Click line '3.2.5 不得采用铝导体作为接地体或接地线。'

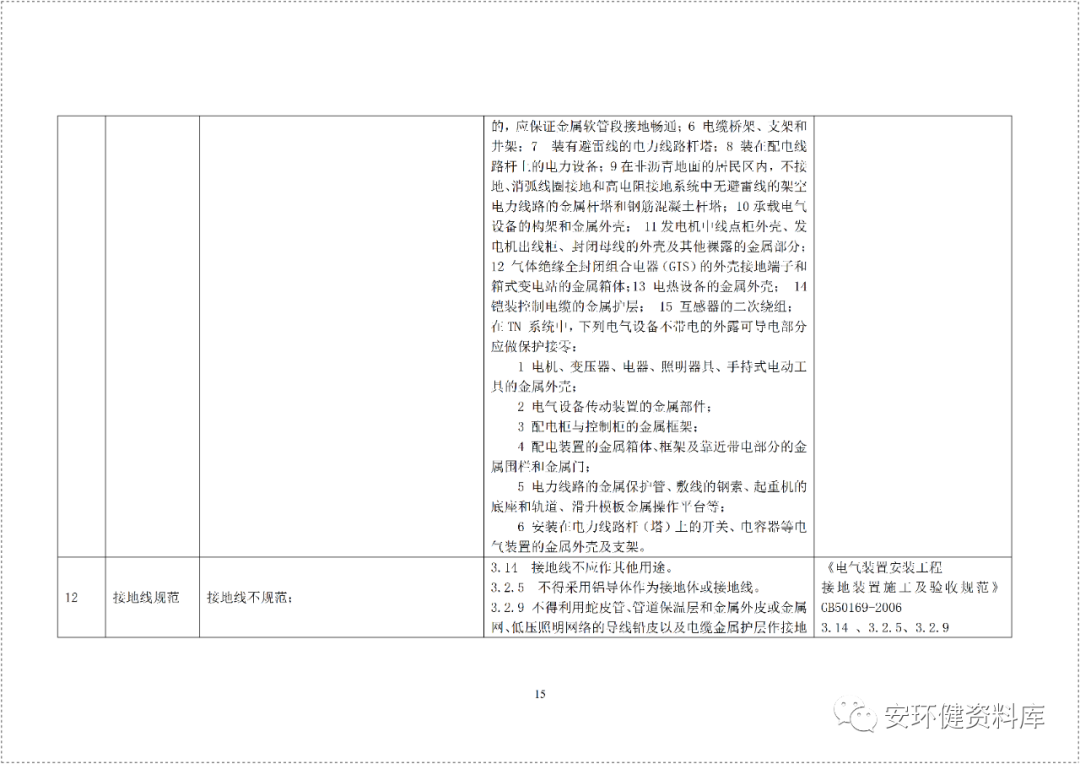[x=626, y=588]
